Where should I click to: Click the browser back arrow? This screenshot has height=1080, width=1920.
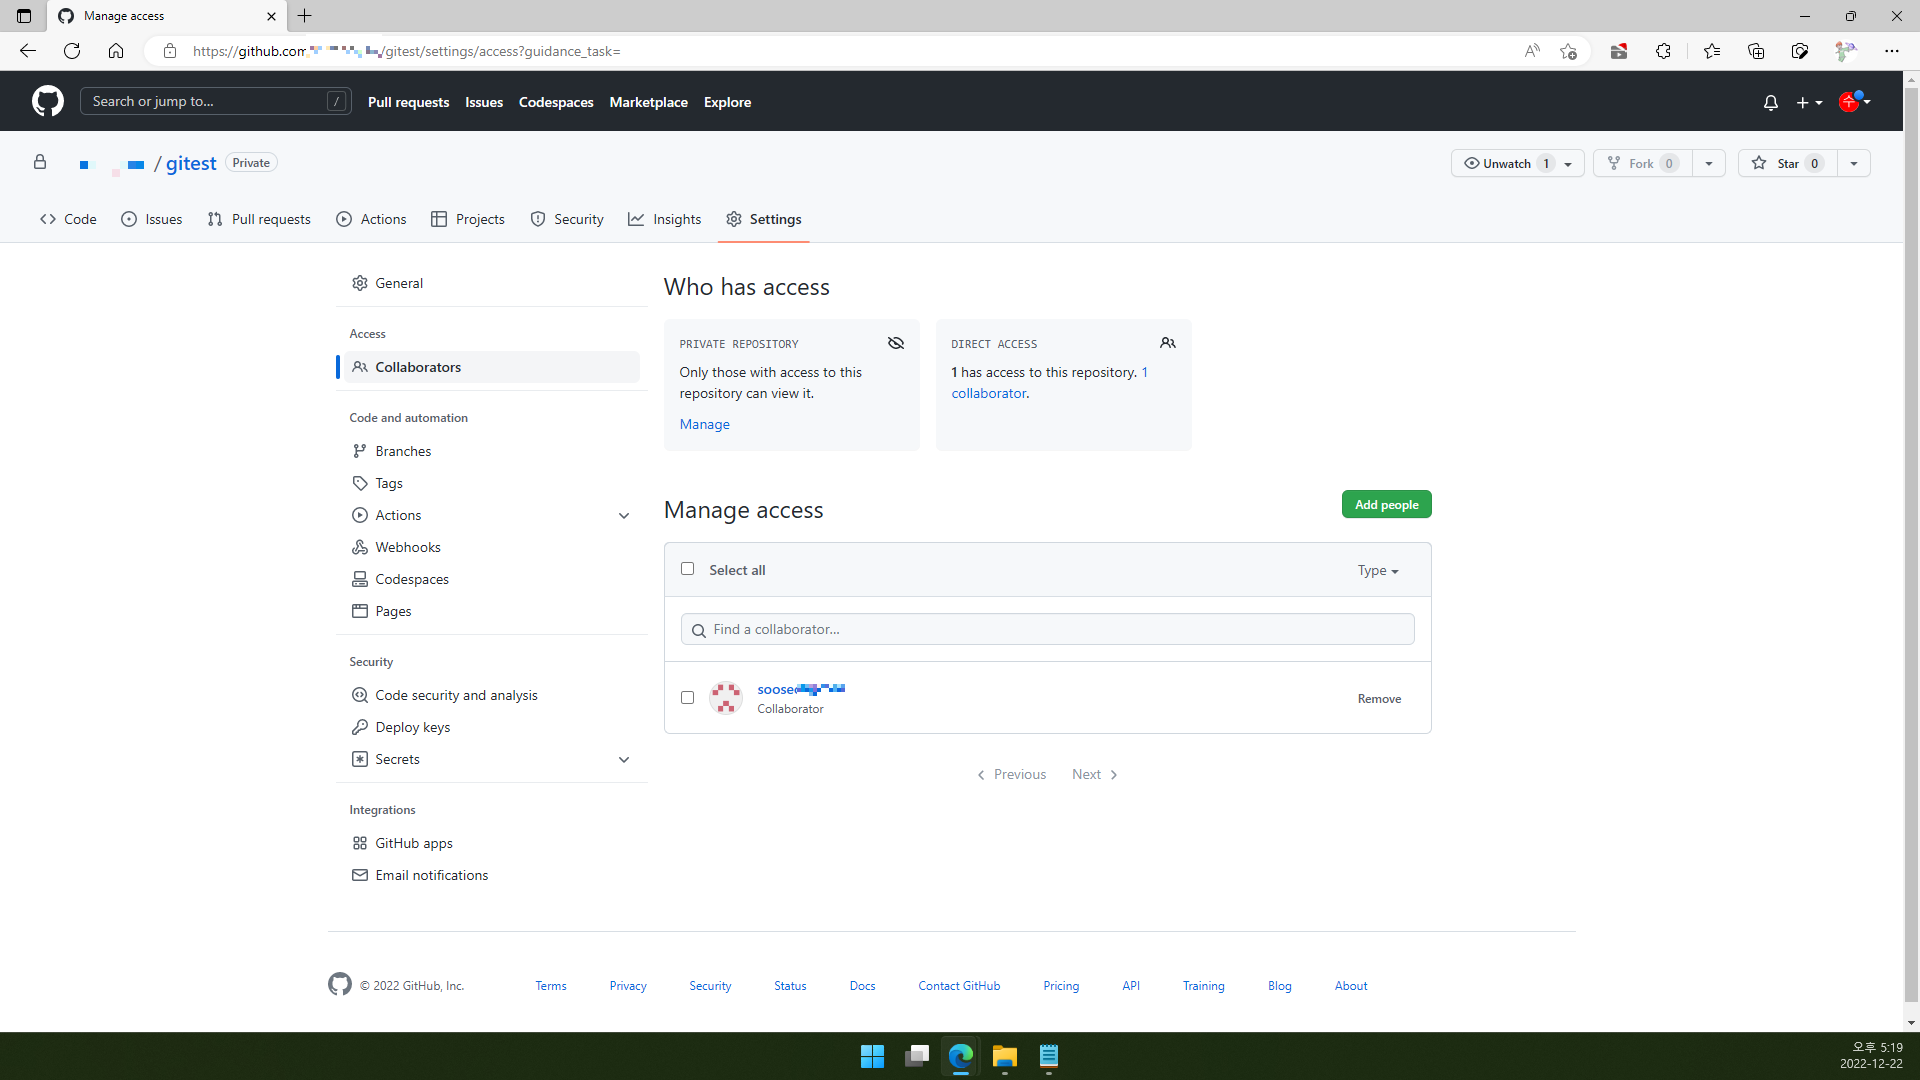[x=28, y=51]
